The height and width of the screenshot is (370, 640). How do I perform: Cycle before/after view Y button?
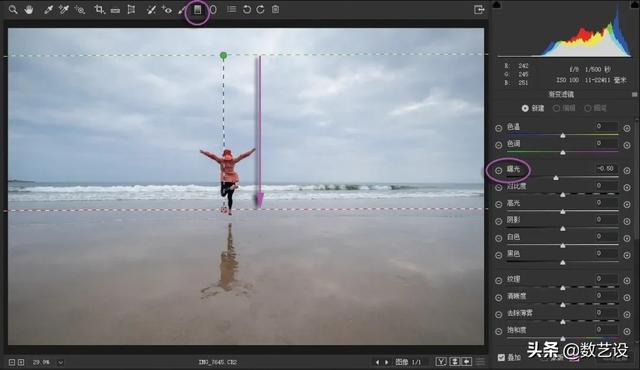pos(441,362)
